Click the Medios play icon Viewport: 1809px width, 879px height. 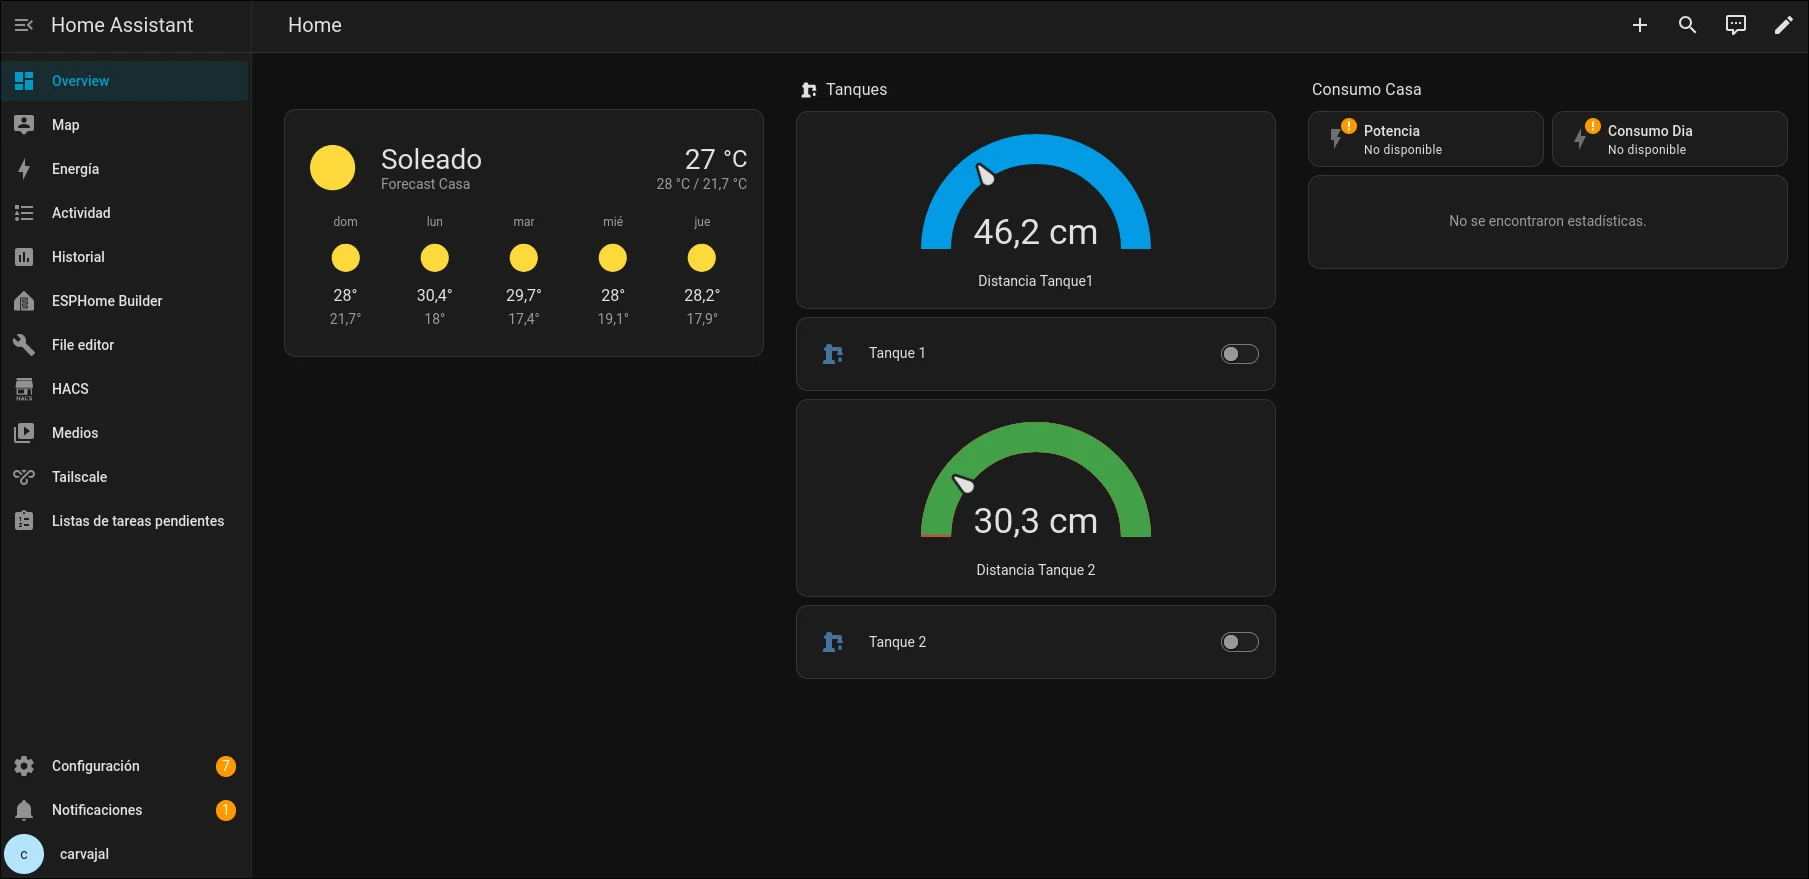(24, 433)
